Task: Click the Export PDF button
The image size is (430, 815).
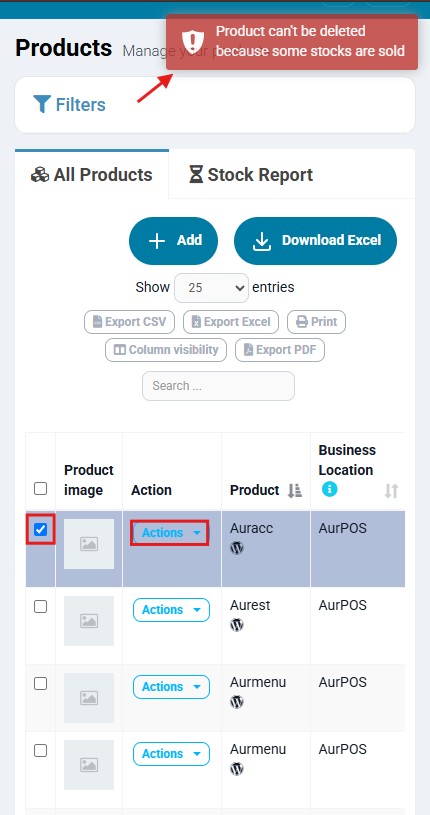Action: click(280, 350)
